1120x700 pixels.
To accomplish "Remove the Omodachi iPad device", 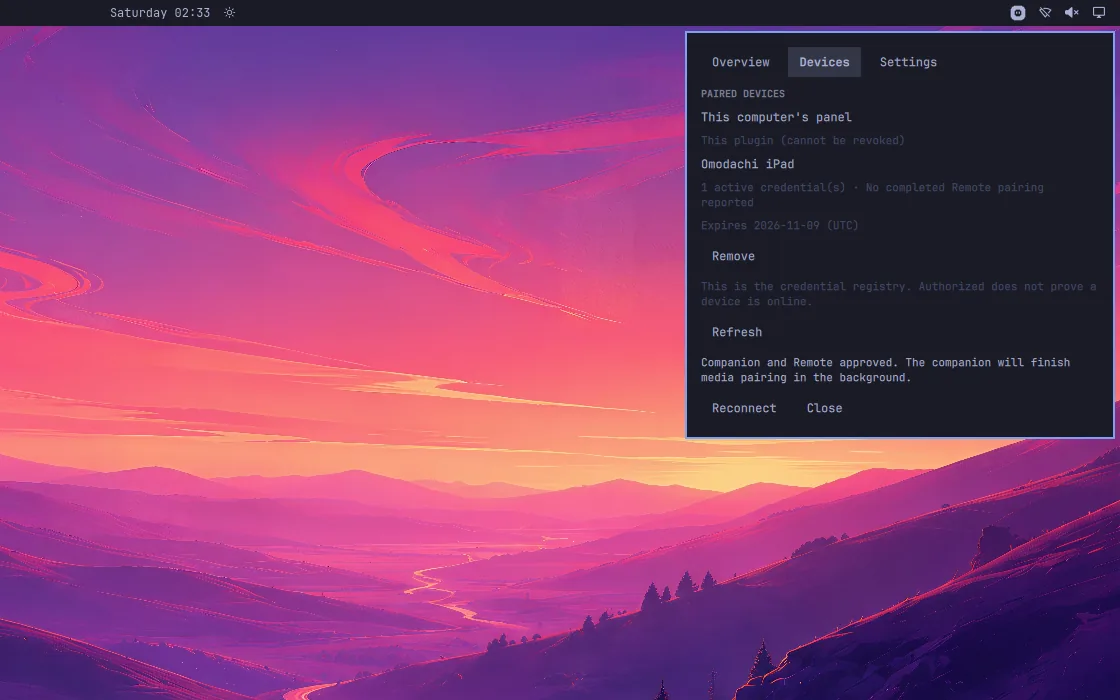I will click(733, 256).
